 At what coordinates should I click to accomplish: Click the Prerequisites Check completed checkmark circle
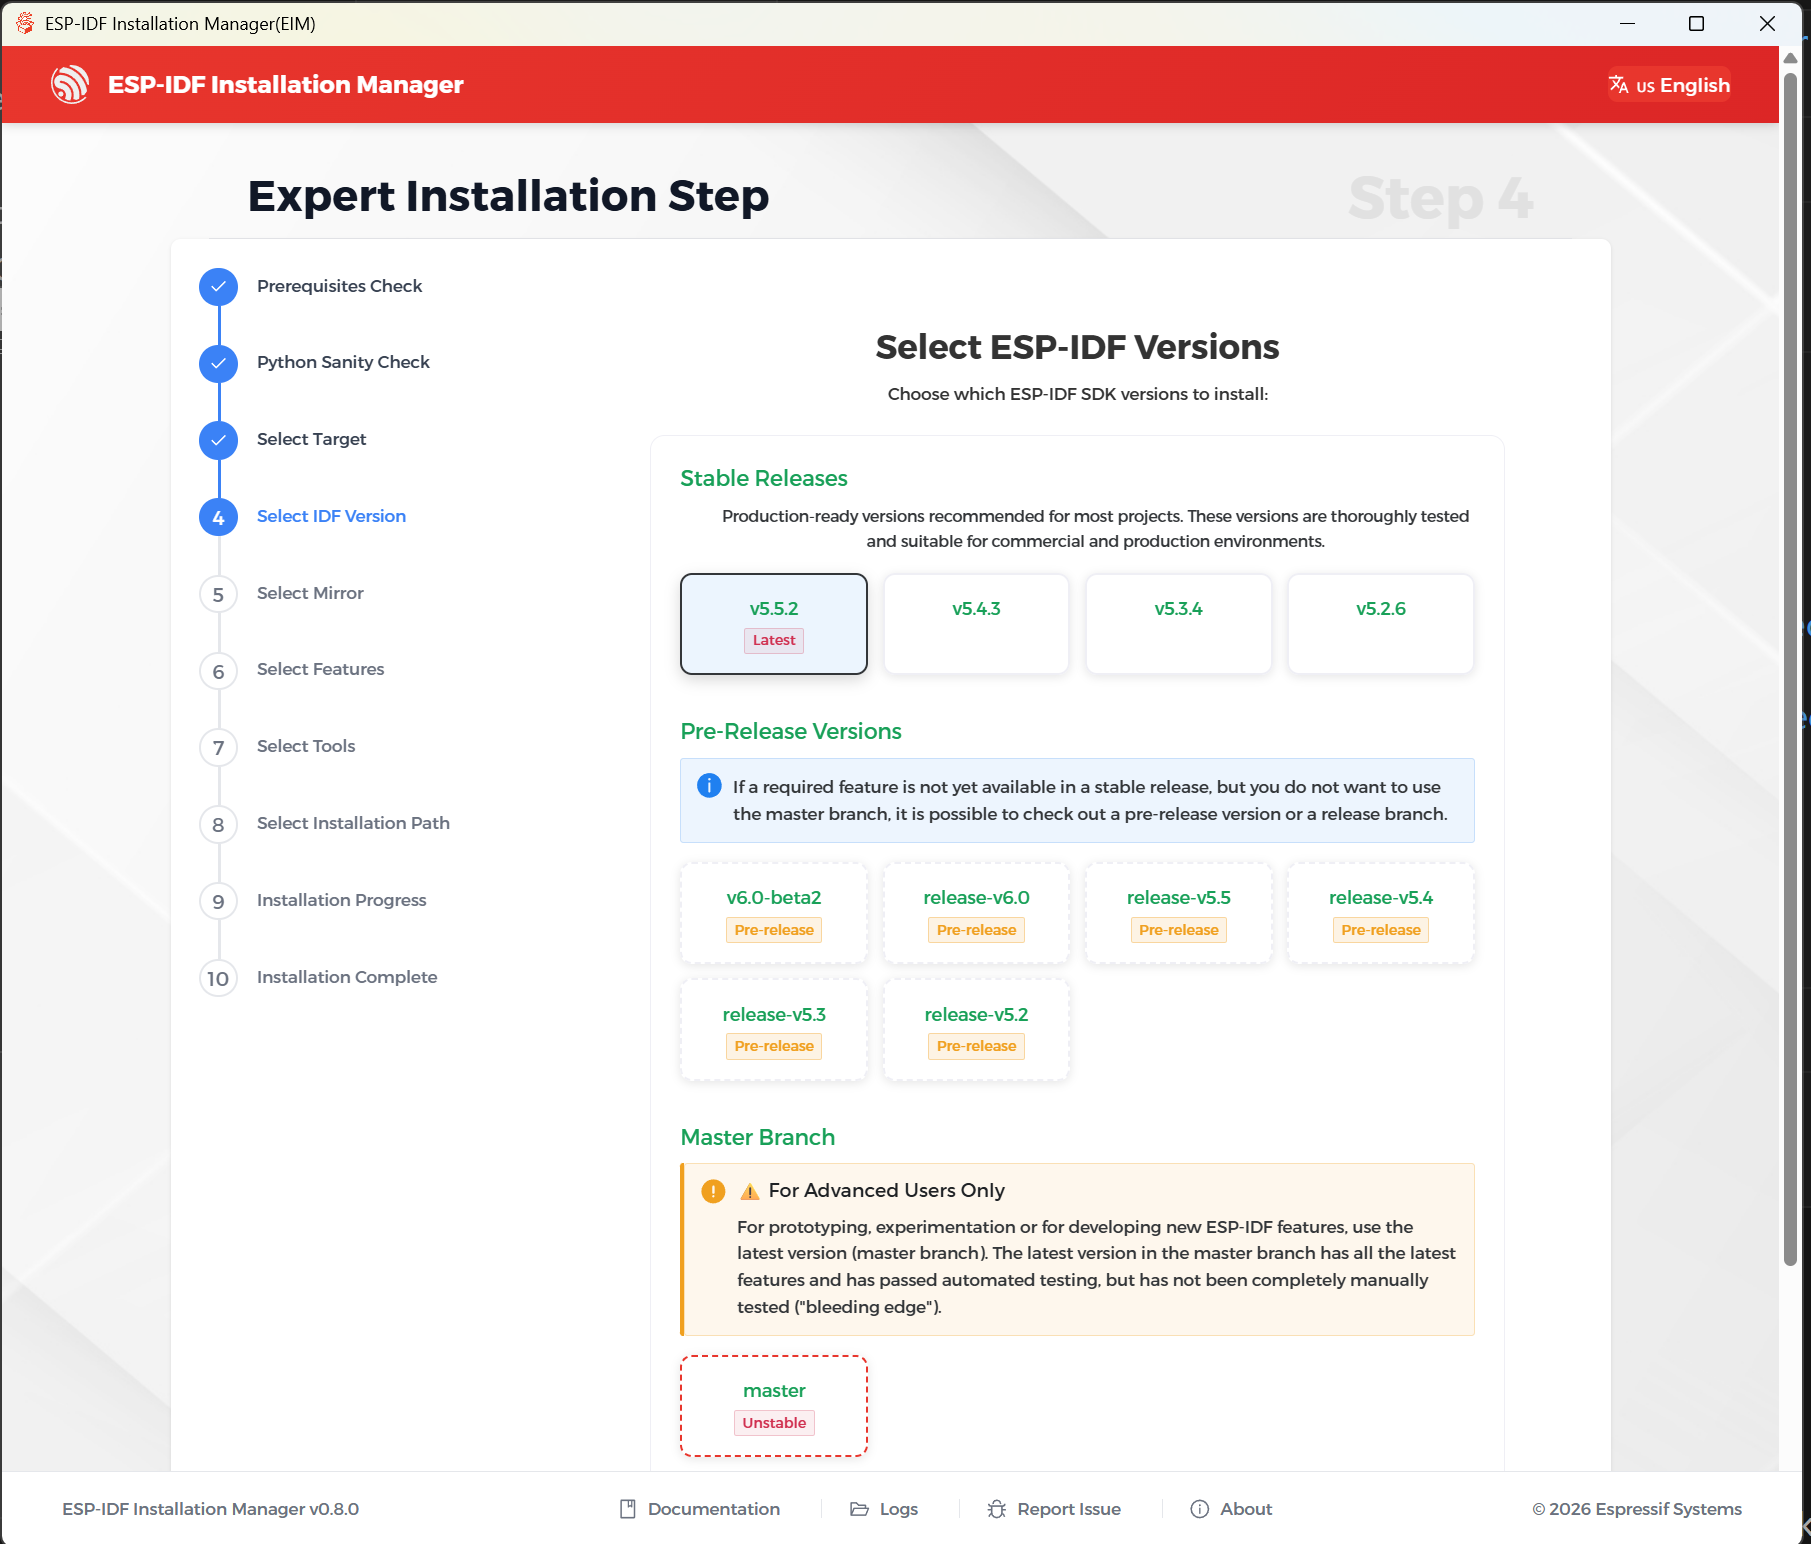[x=218, y=287]
